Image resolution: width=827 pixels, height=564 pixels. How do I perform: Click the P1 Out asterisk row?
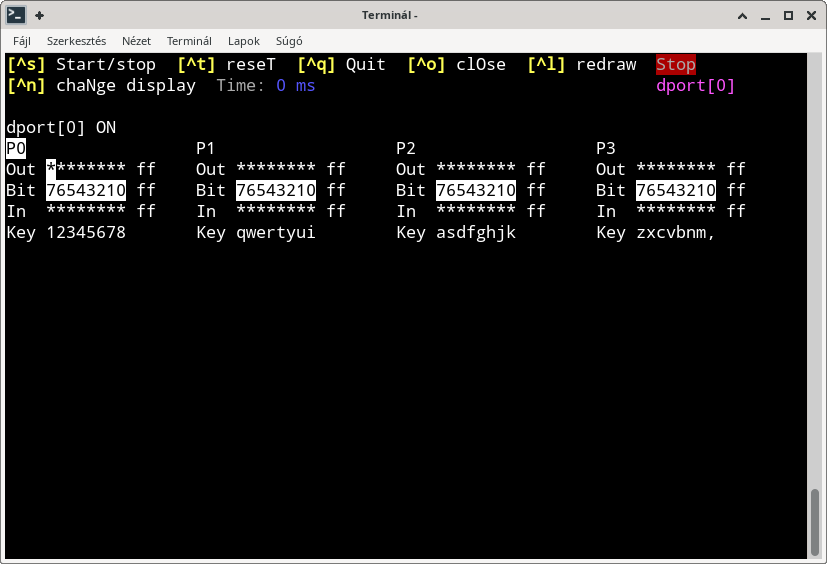pyautogui.click(x=276, y=169)
